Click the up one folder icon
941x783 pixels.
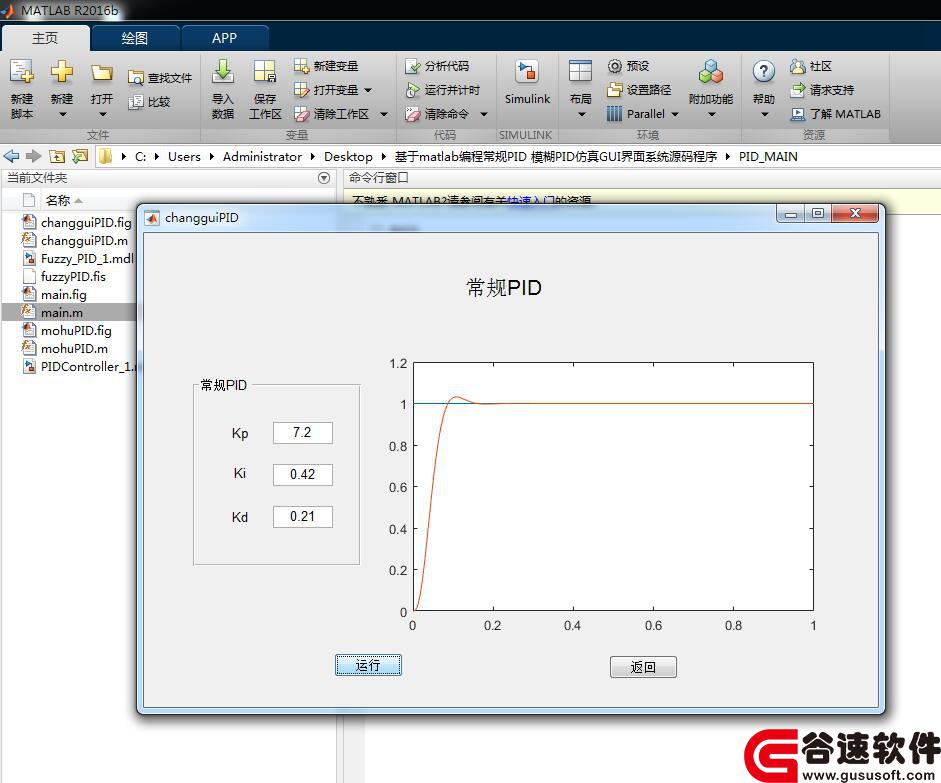coord(57,157)
